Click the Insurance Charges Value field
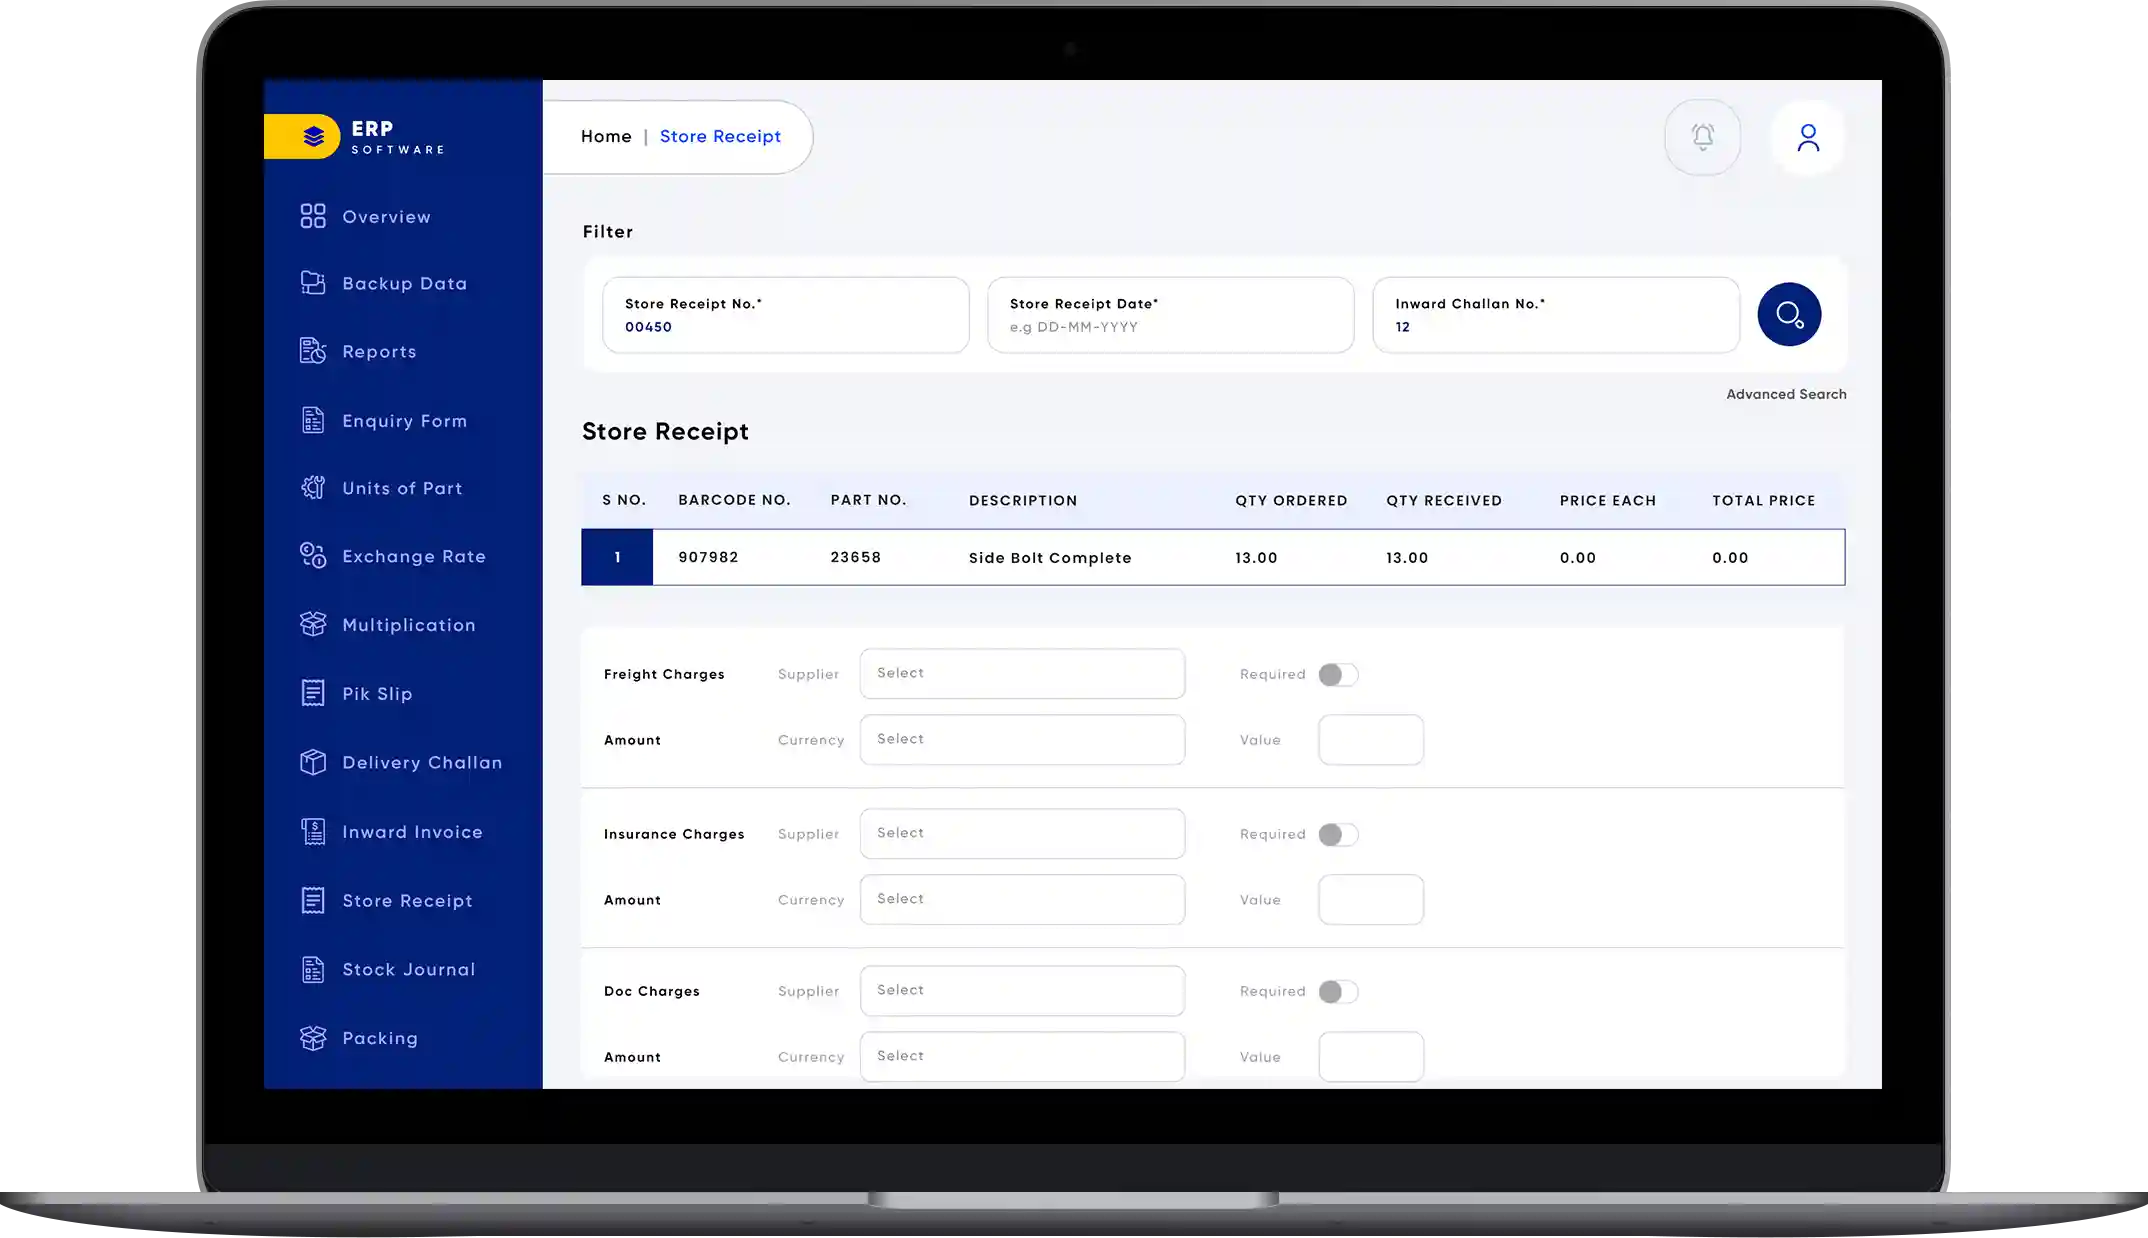2148x1238 pixels. click(1371, 900)
